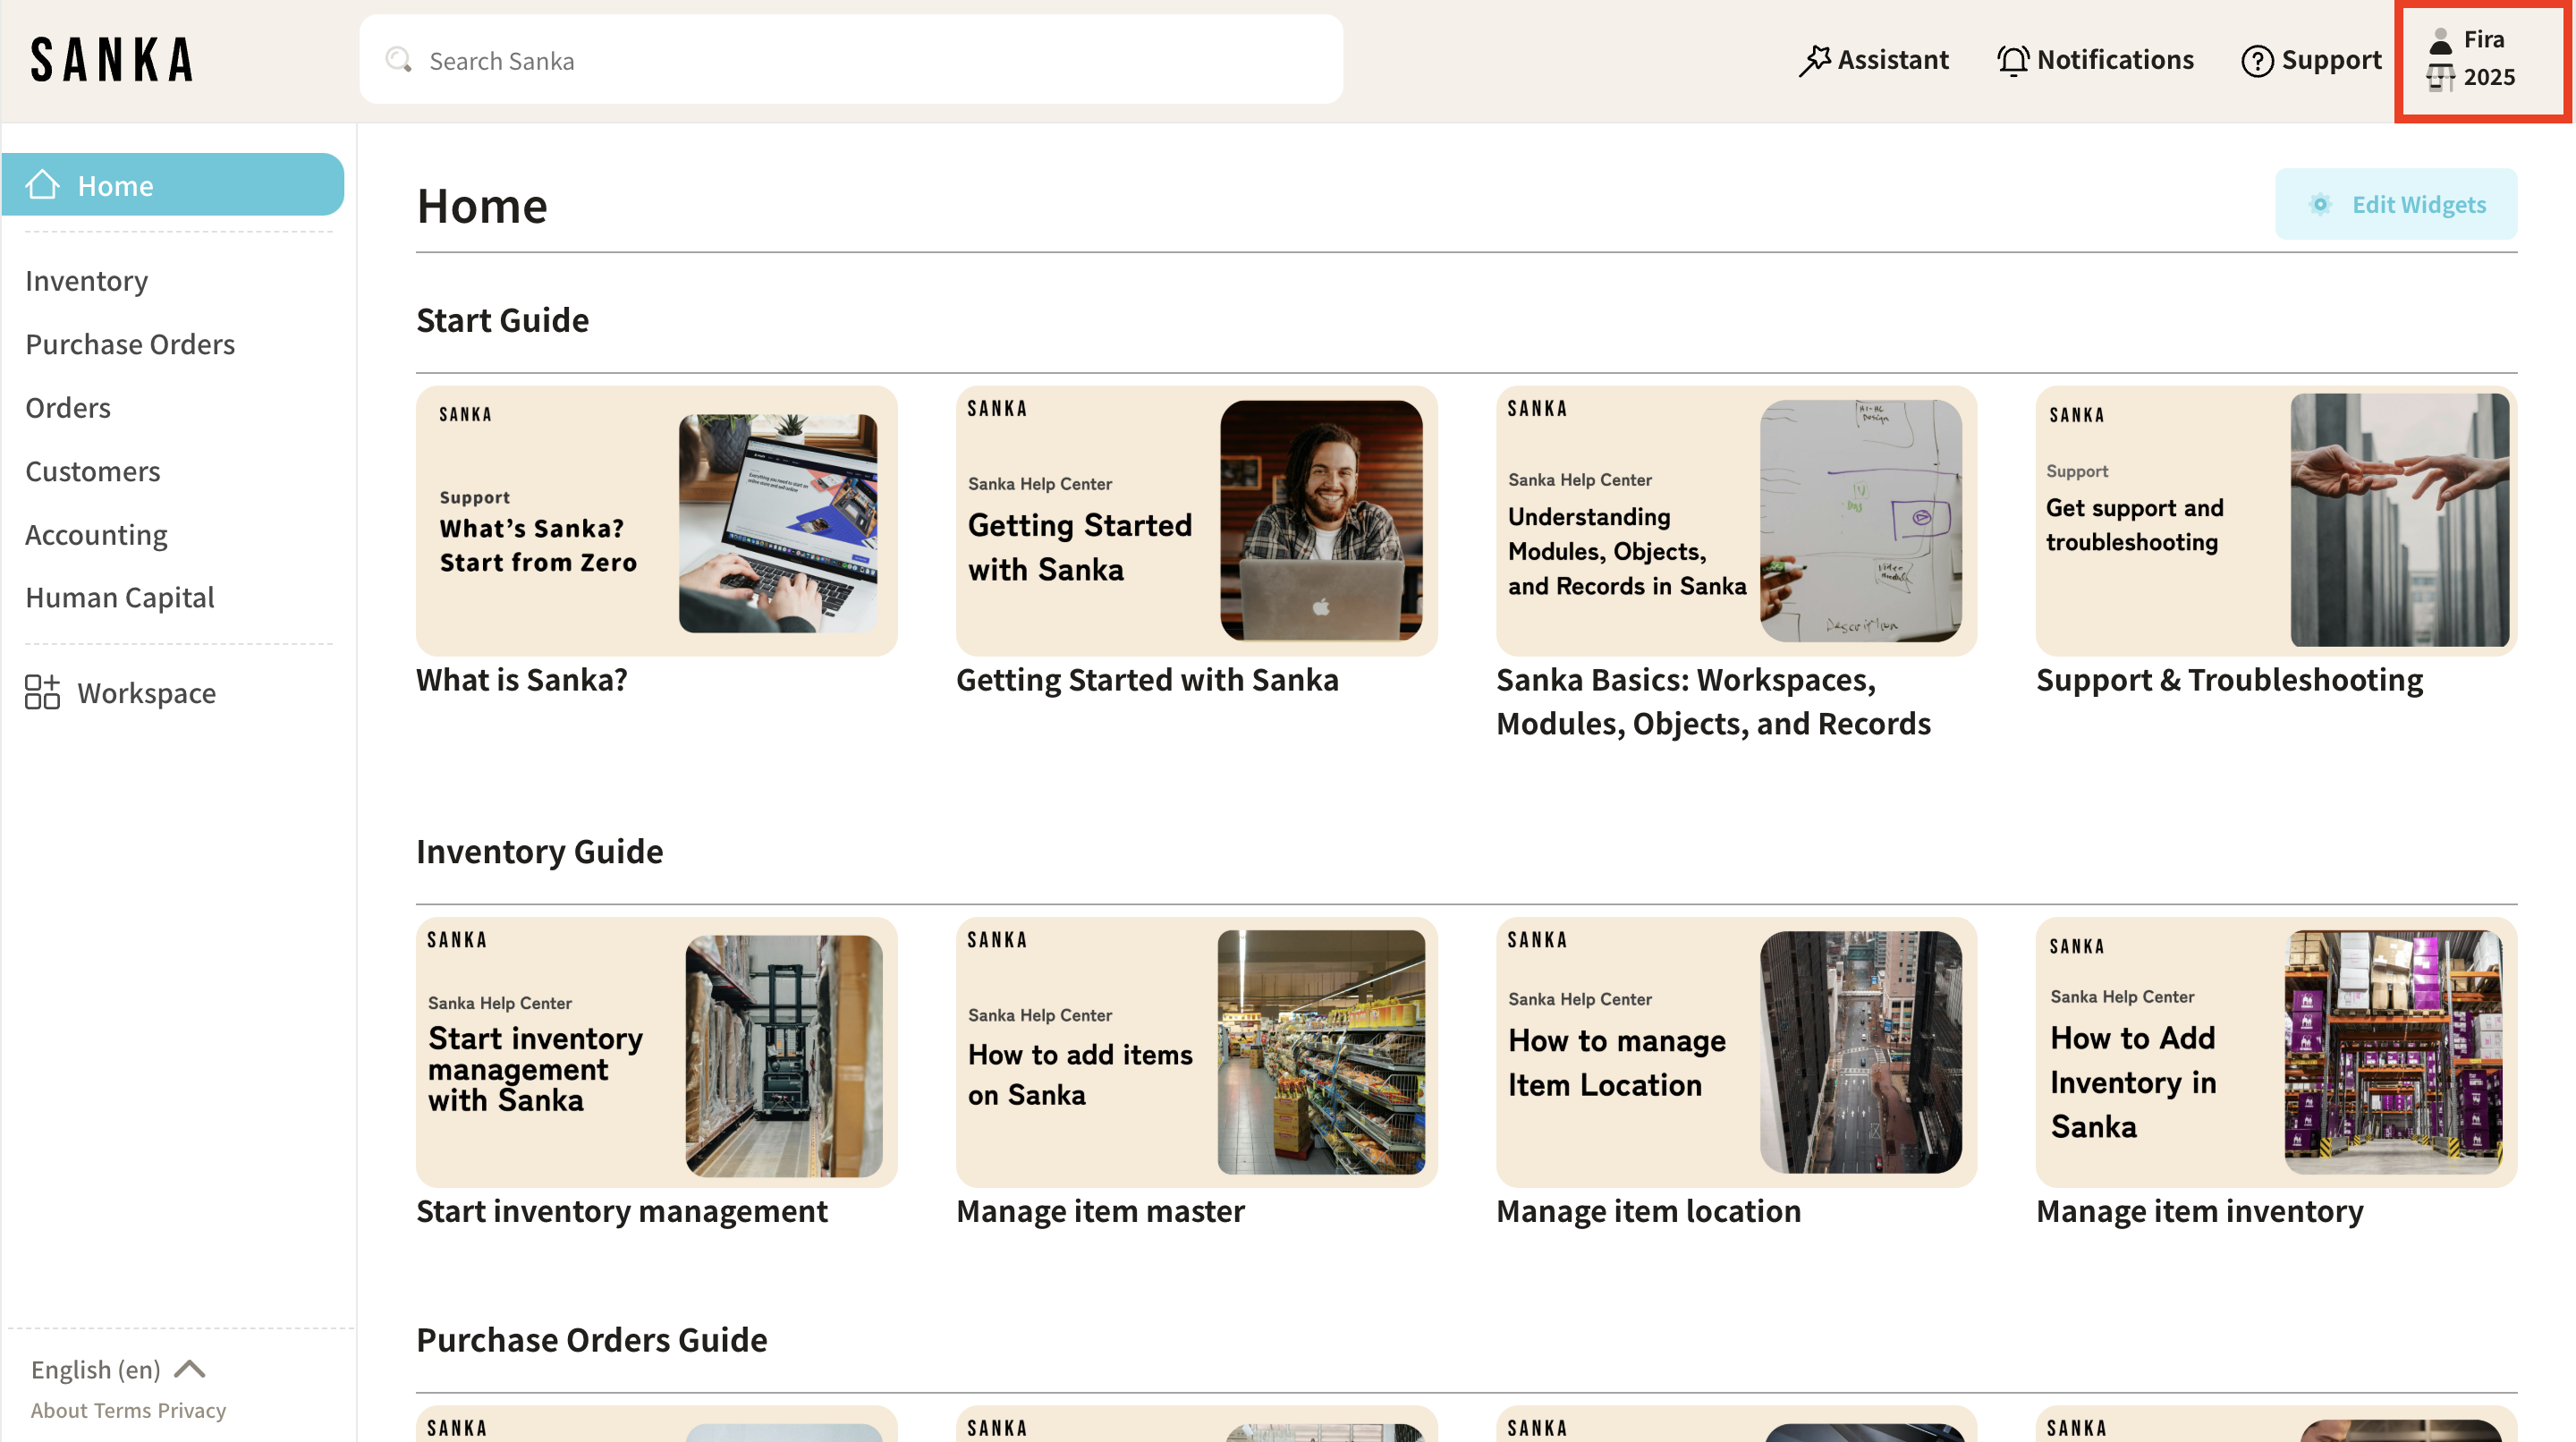Click the Home house icon in sidebar
The height and width of the screenshot is (1442, 2576).
[42, 185]
